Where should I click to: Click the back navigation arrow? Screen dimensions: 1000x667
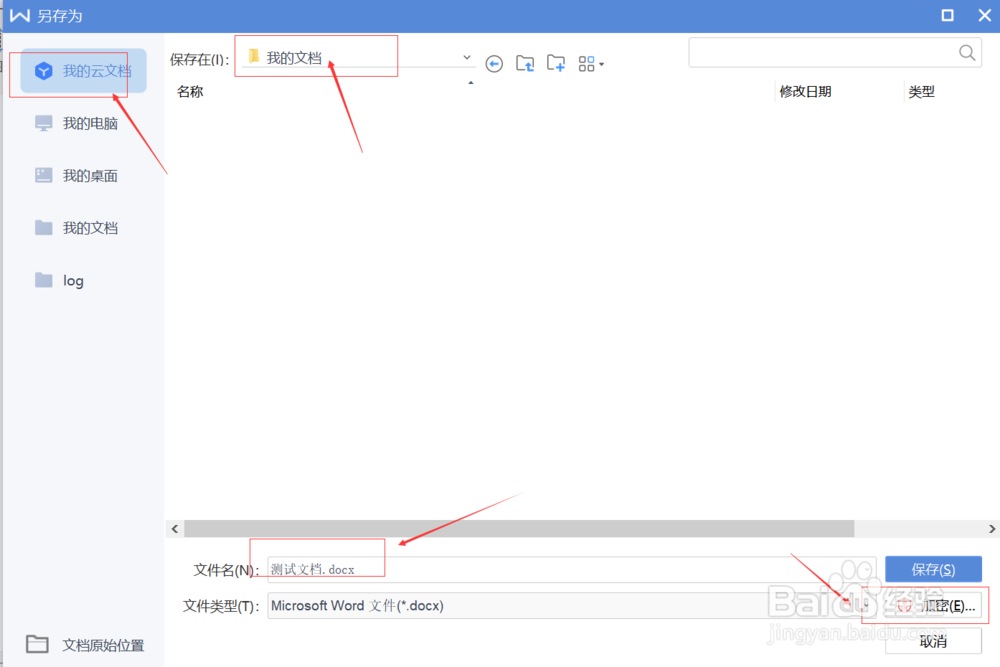coord(494,63)
